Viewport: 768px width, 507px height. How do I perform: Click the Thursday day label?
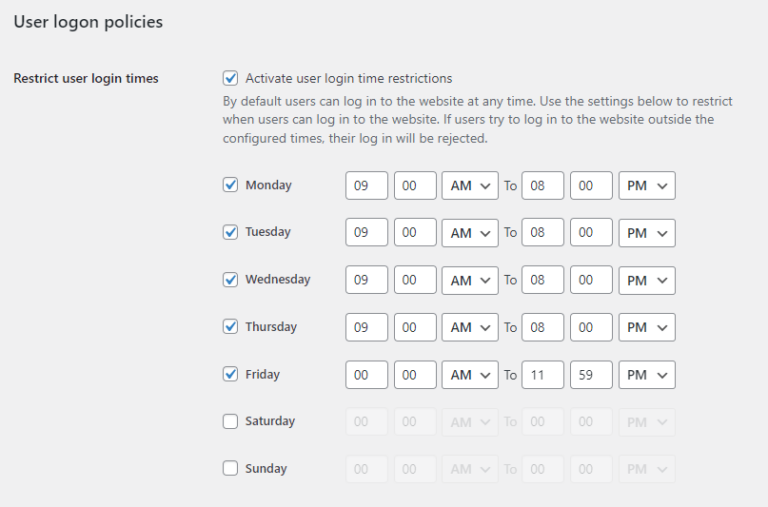[271, 327]
